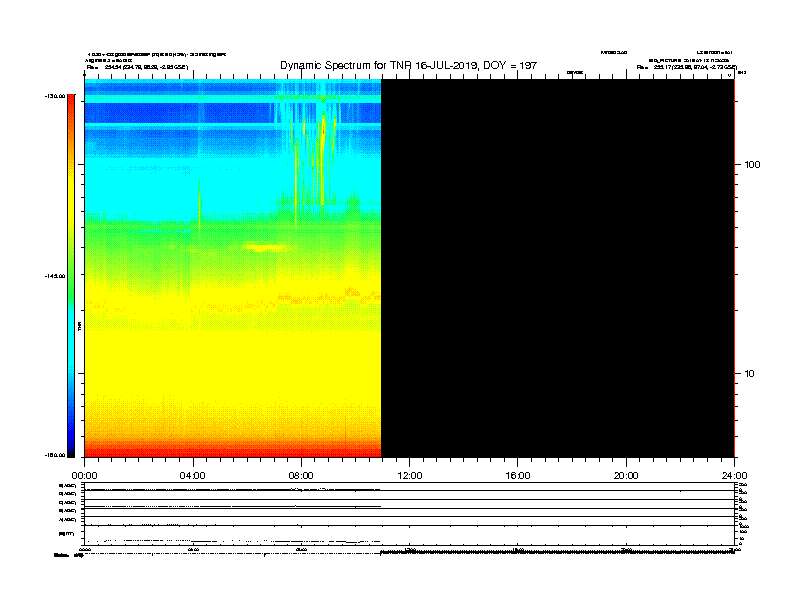Select the "04:00" time axis label
Image resolution: width=792 pixels, height=612 pixels.
[x=192, y=476]
